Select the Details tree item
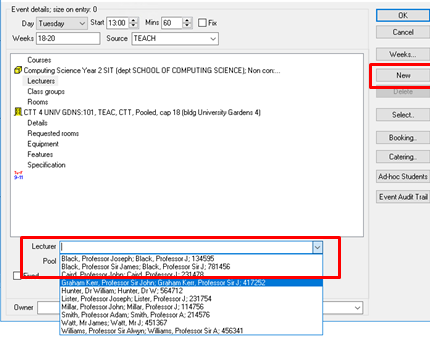 [x=37, y=123]
